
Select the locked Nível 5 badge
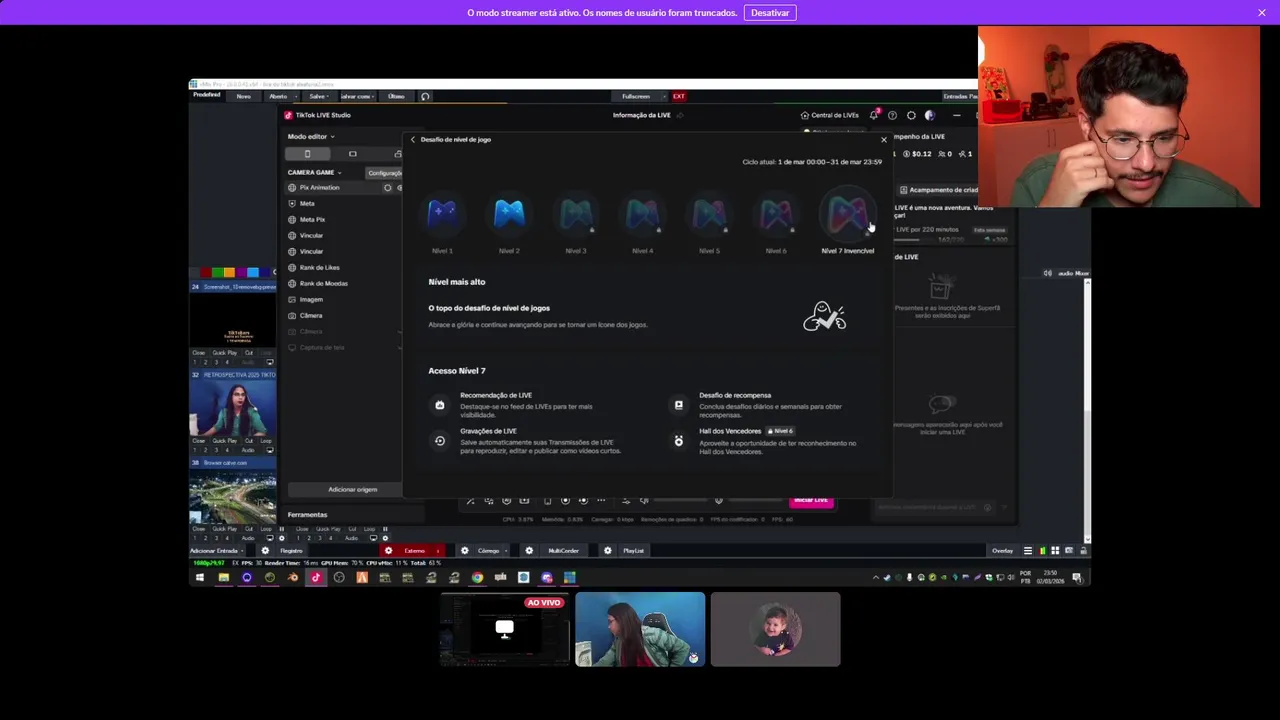(709, 213)
